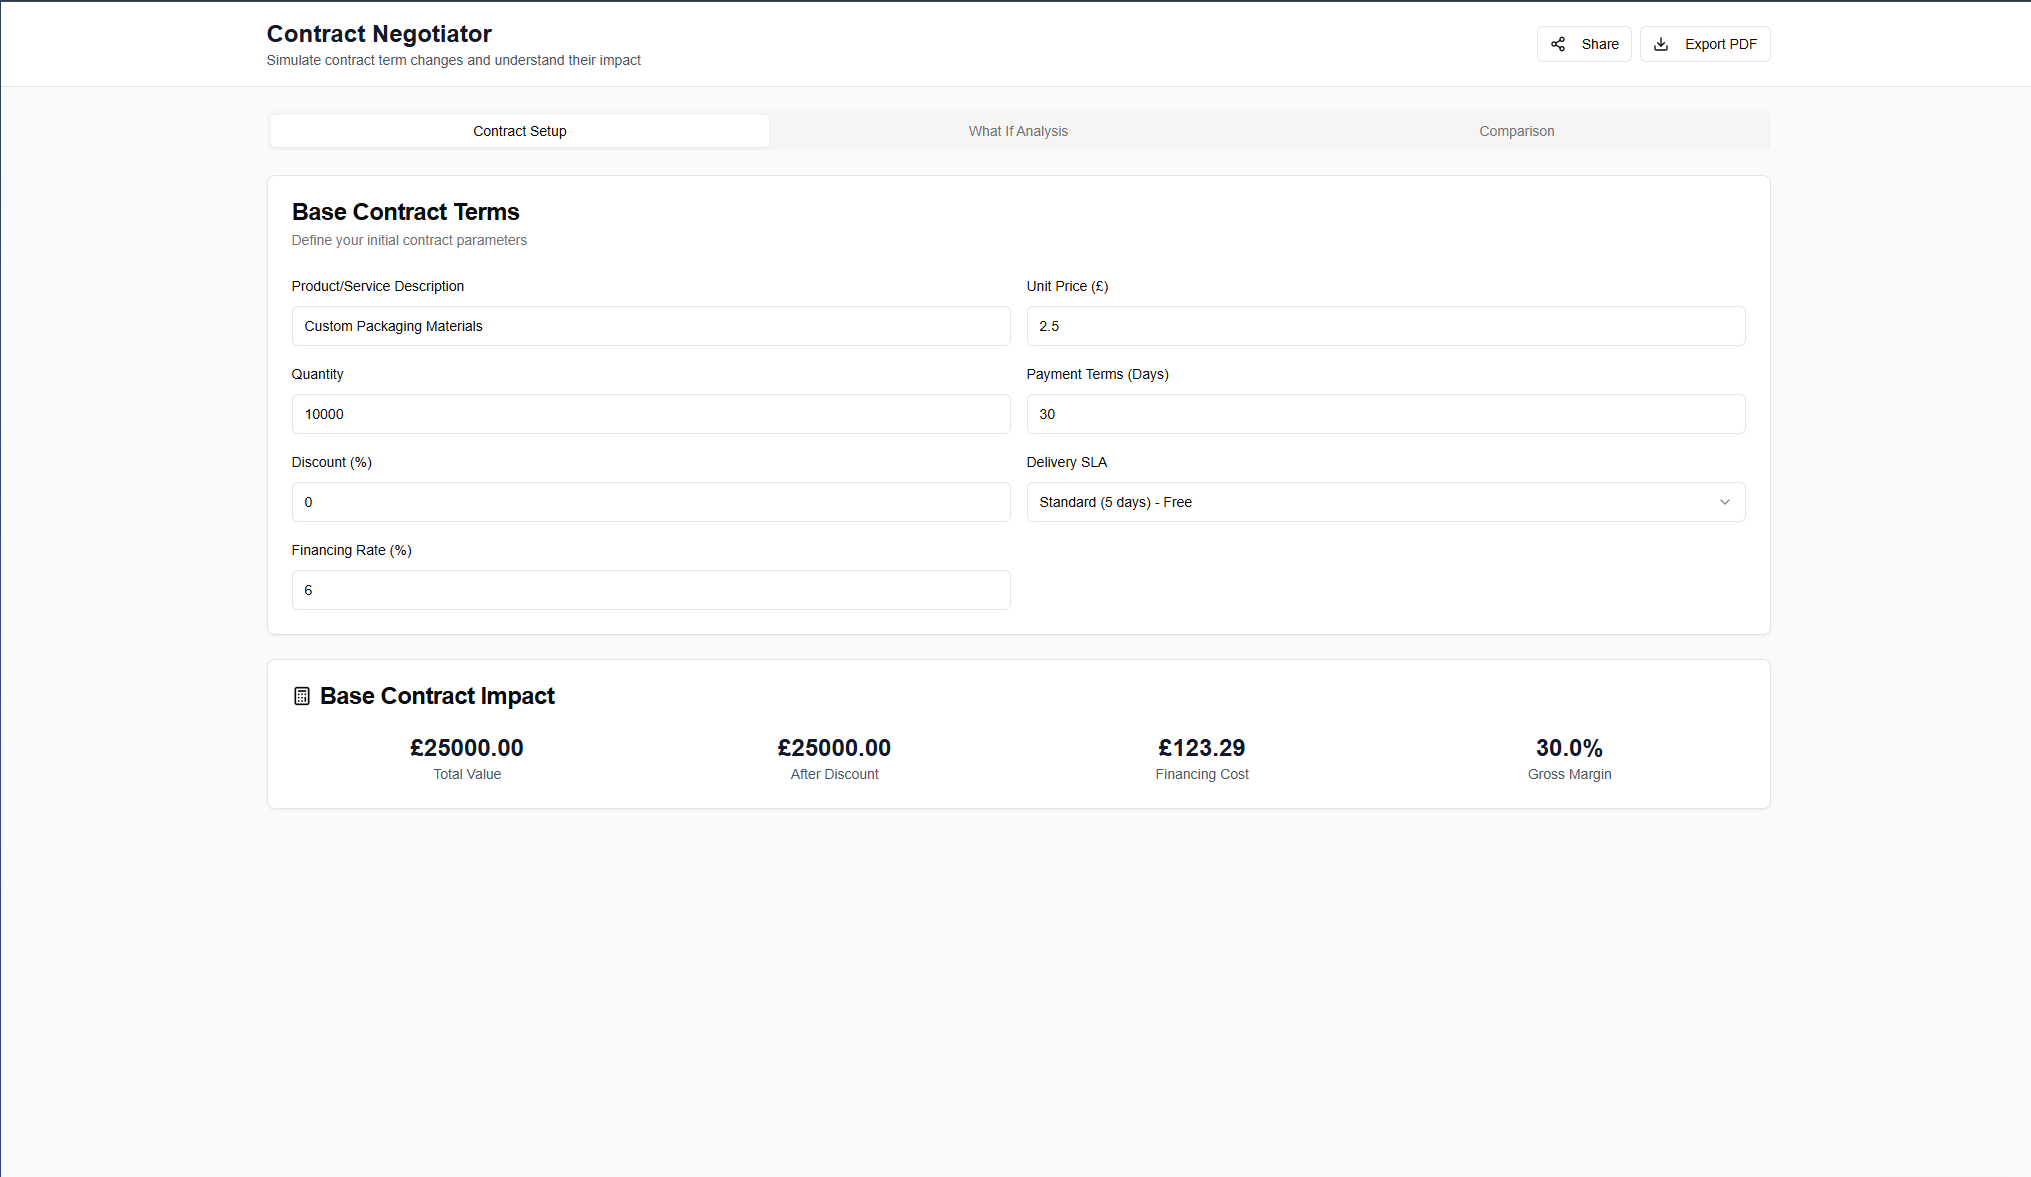Click the Financing Rate (%) field

(650, 590)
